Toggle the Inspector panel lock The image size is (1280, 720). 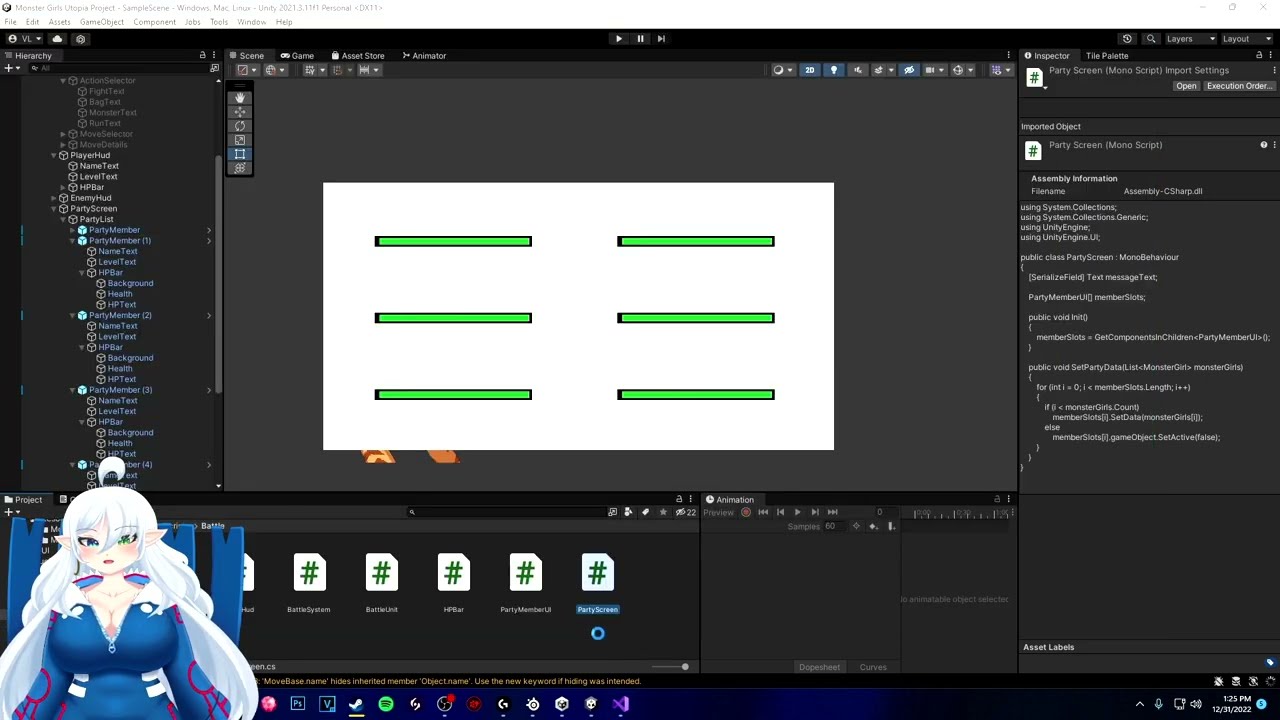1261,55
